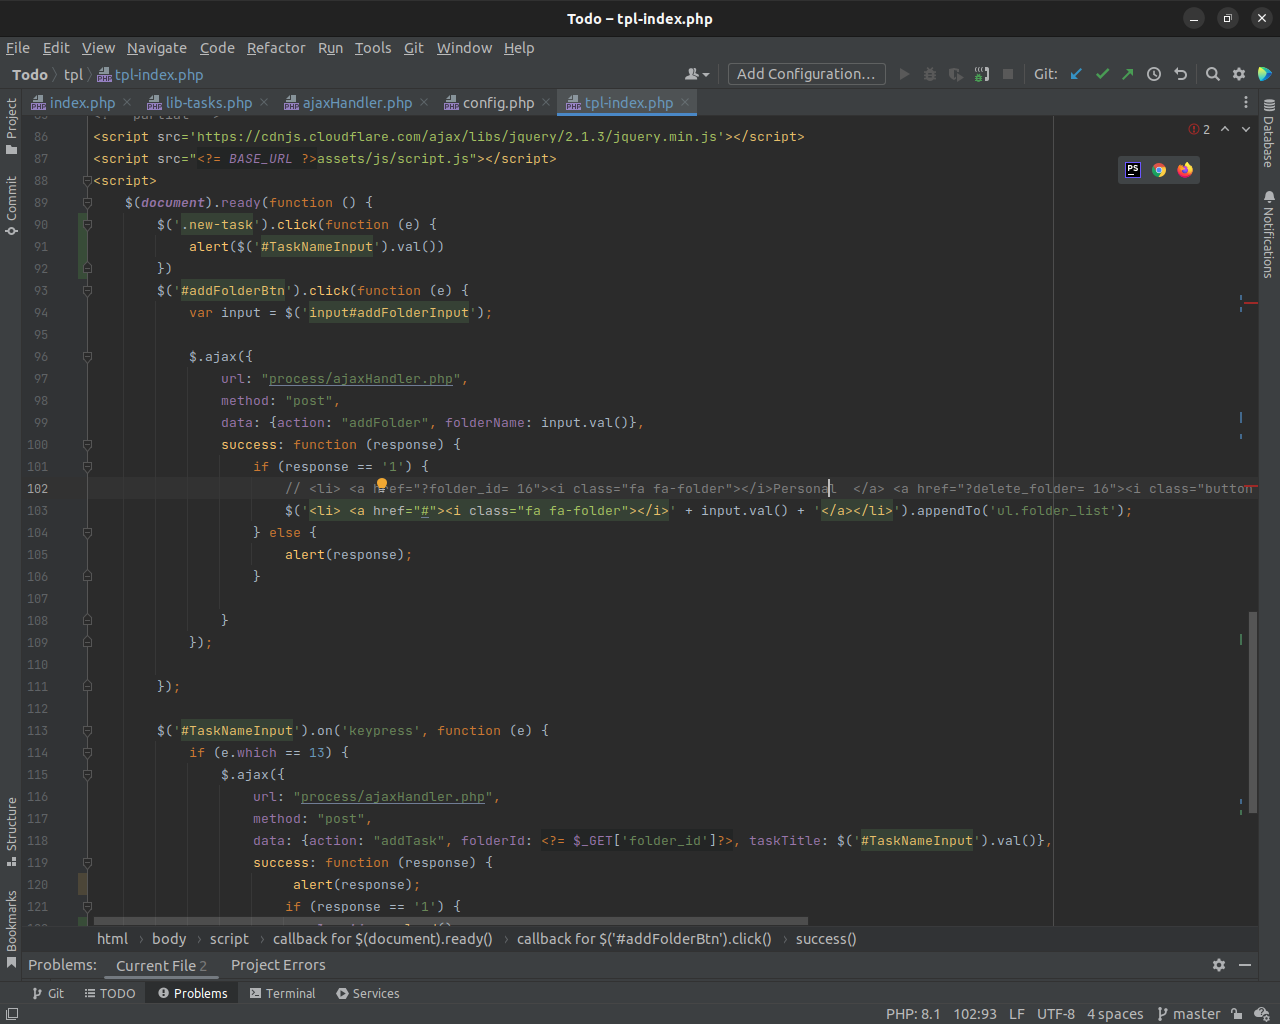Collapse the script fold marker on line 88
This screenshot has height=1024, width=1280.
[x=87, y=181]
